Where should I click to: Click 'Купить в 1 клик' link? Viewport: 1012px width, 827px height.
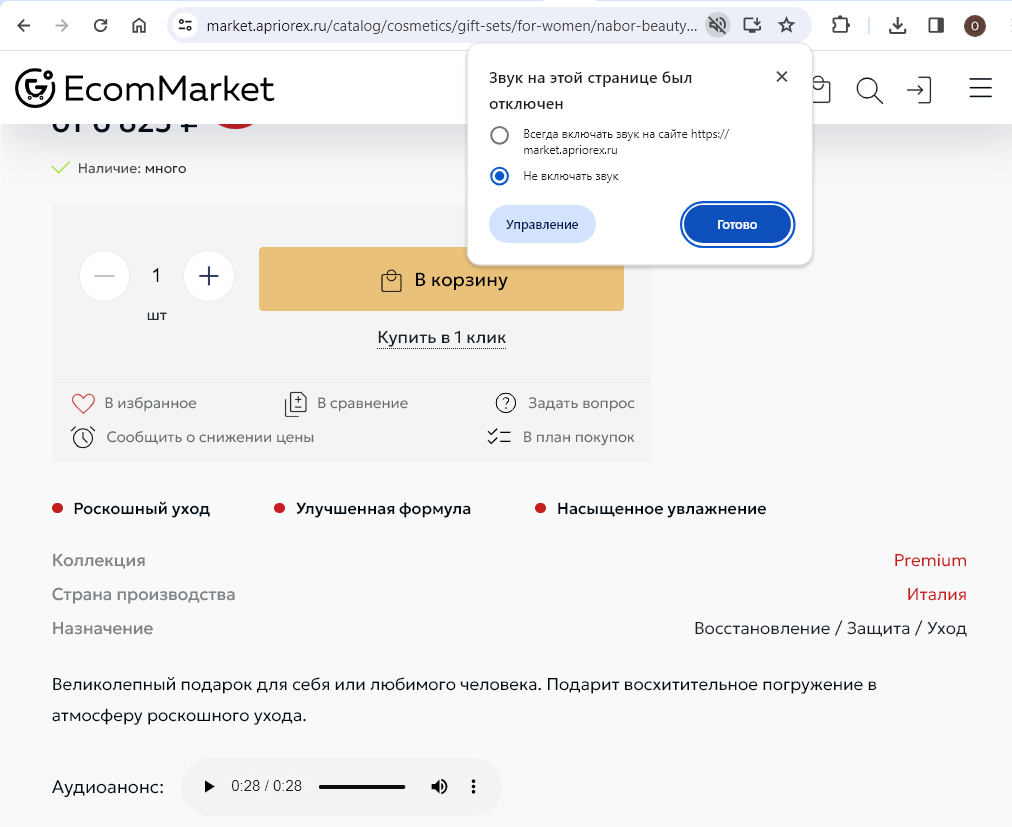pos(441,338)
